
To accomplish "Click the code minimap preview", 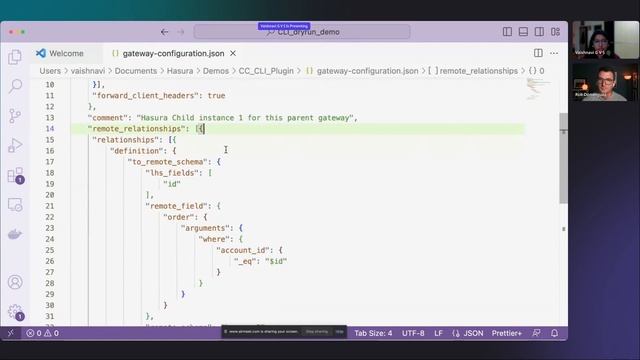I will tap(538, 89).
